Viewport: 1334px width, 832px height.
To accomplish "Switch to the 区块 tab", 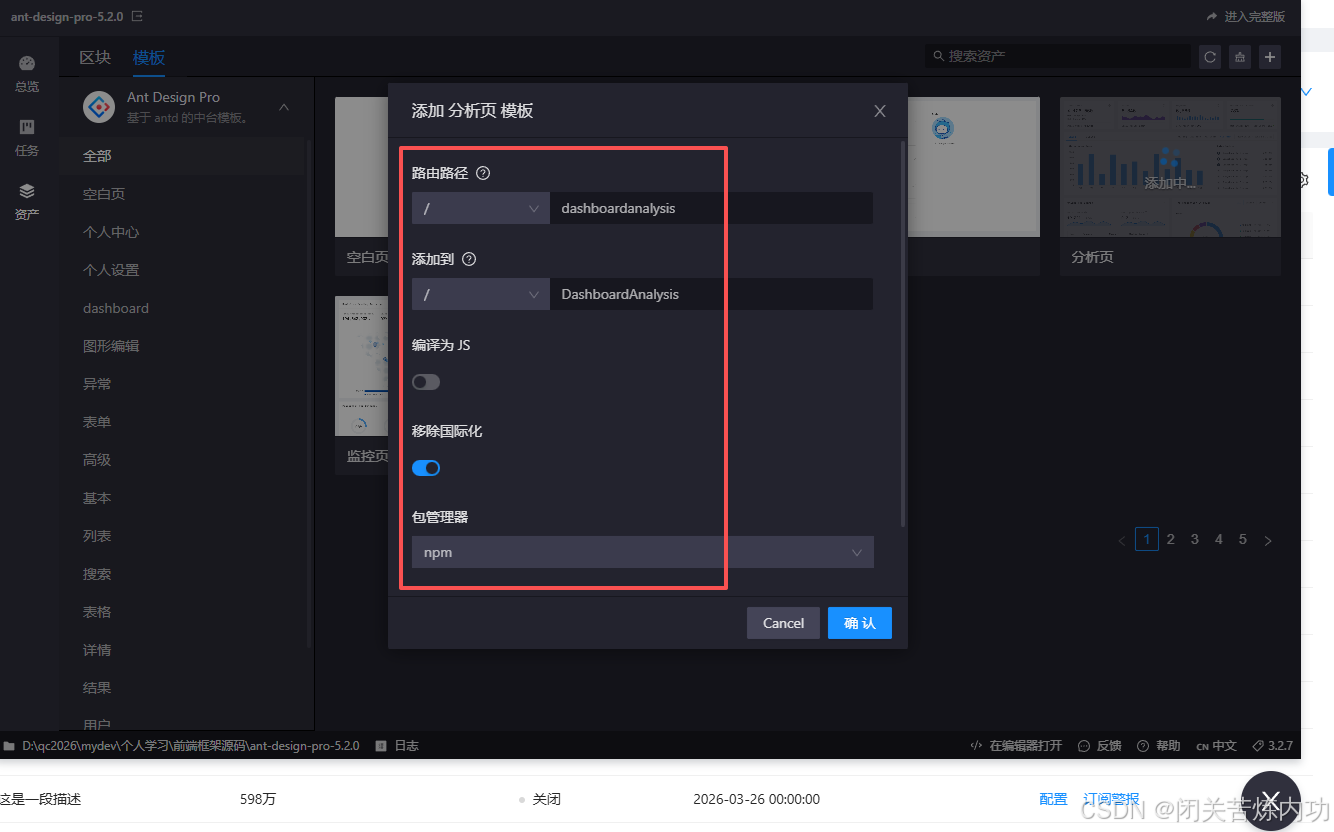I will [x=95, y=57].
